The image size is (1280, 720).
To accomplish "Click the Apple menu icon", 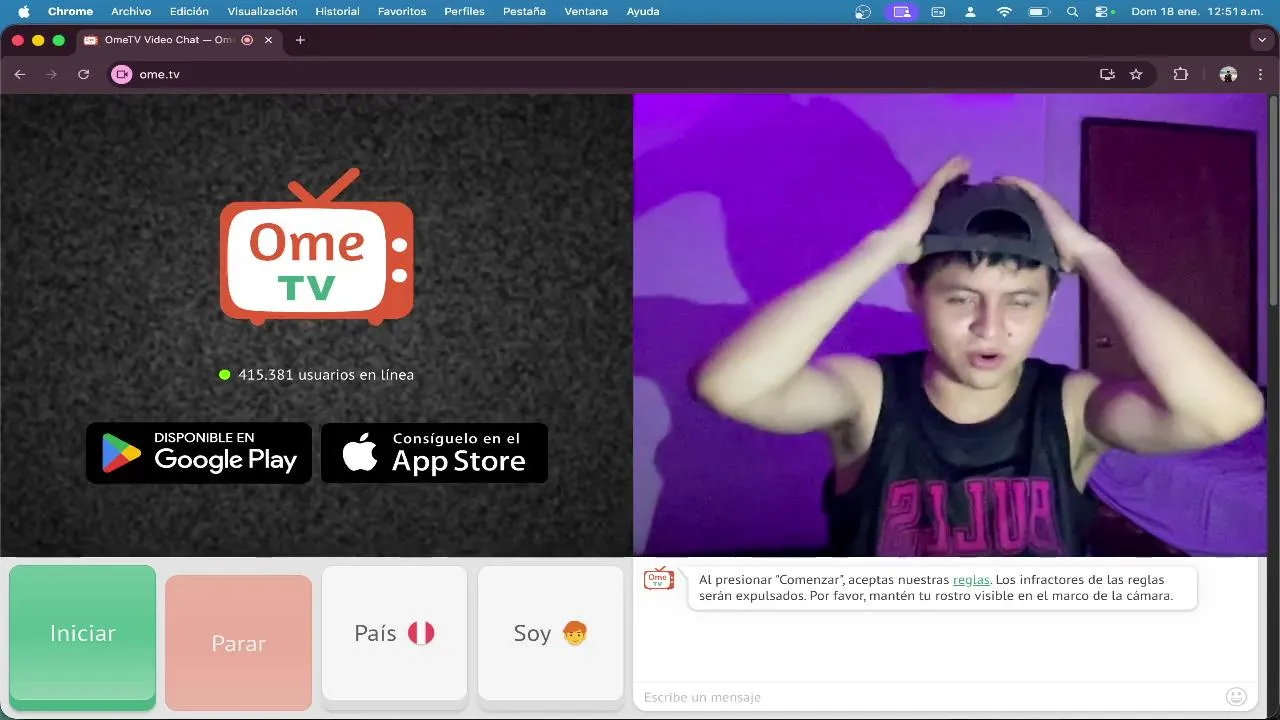I will [x=24, y=12].
